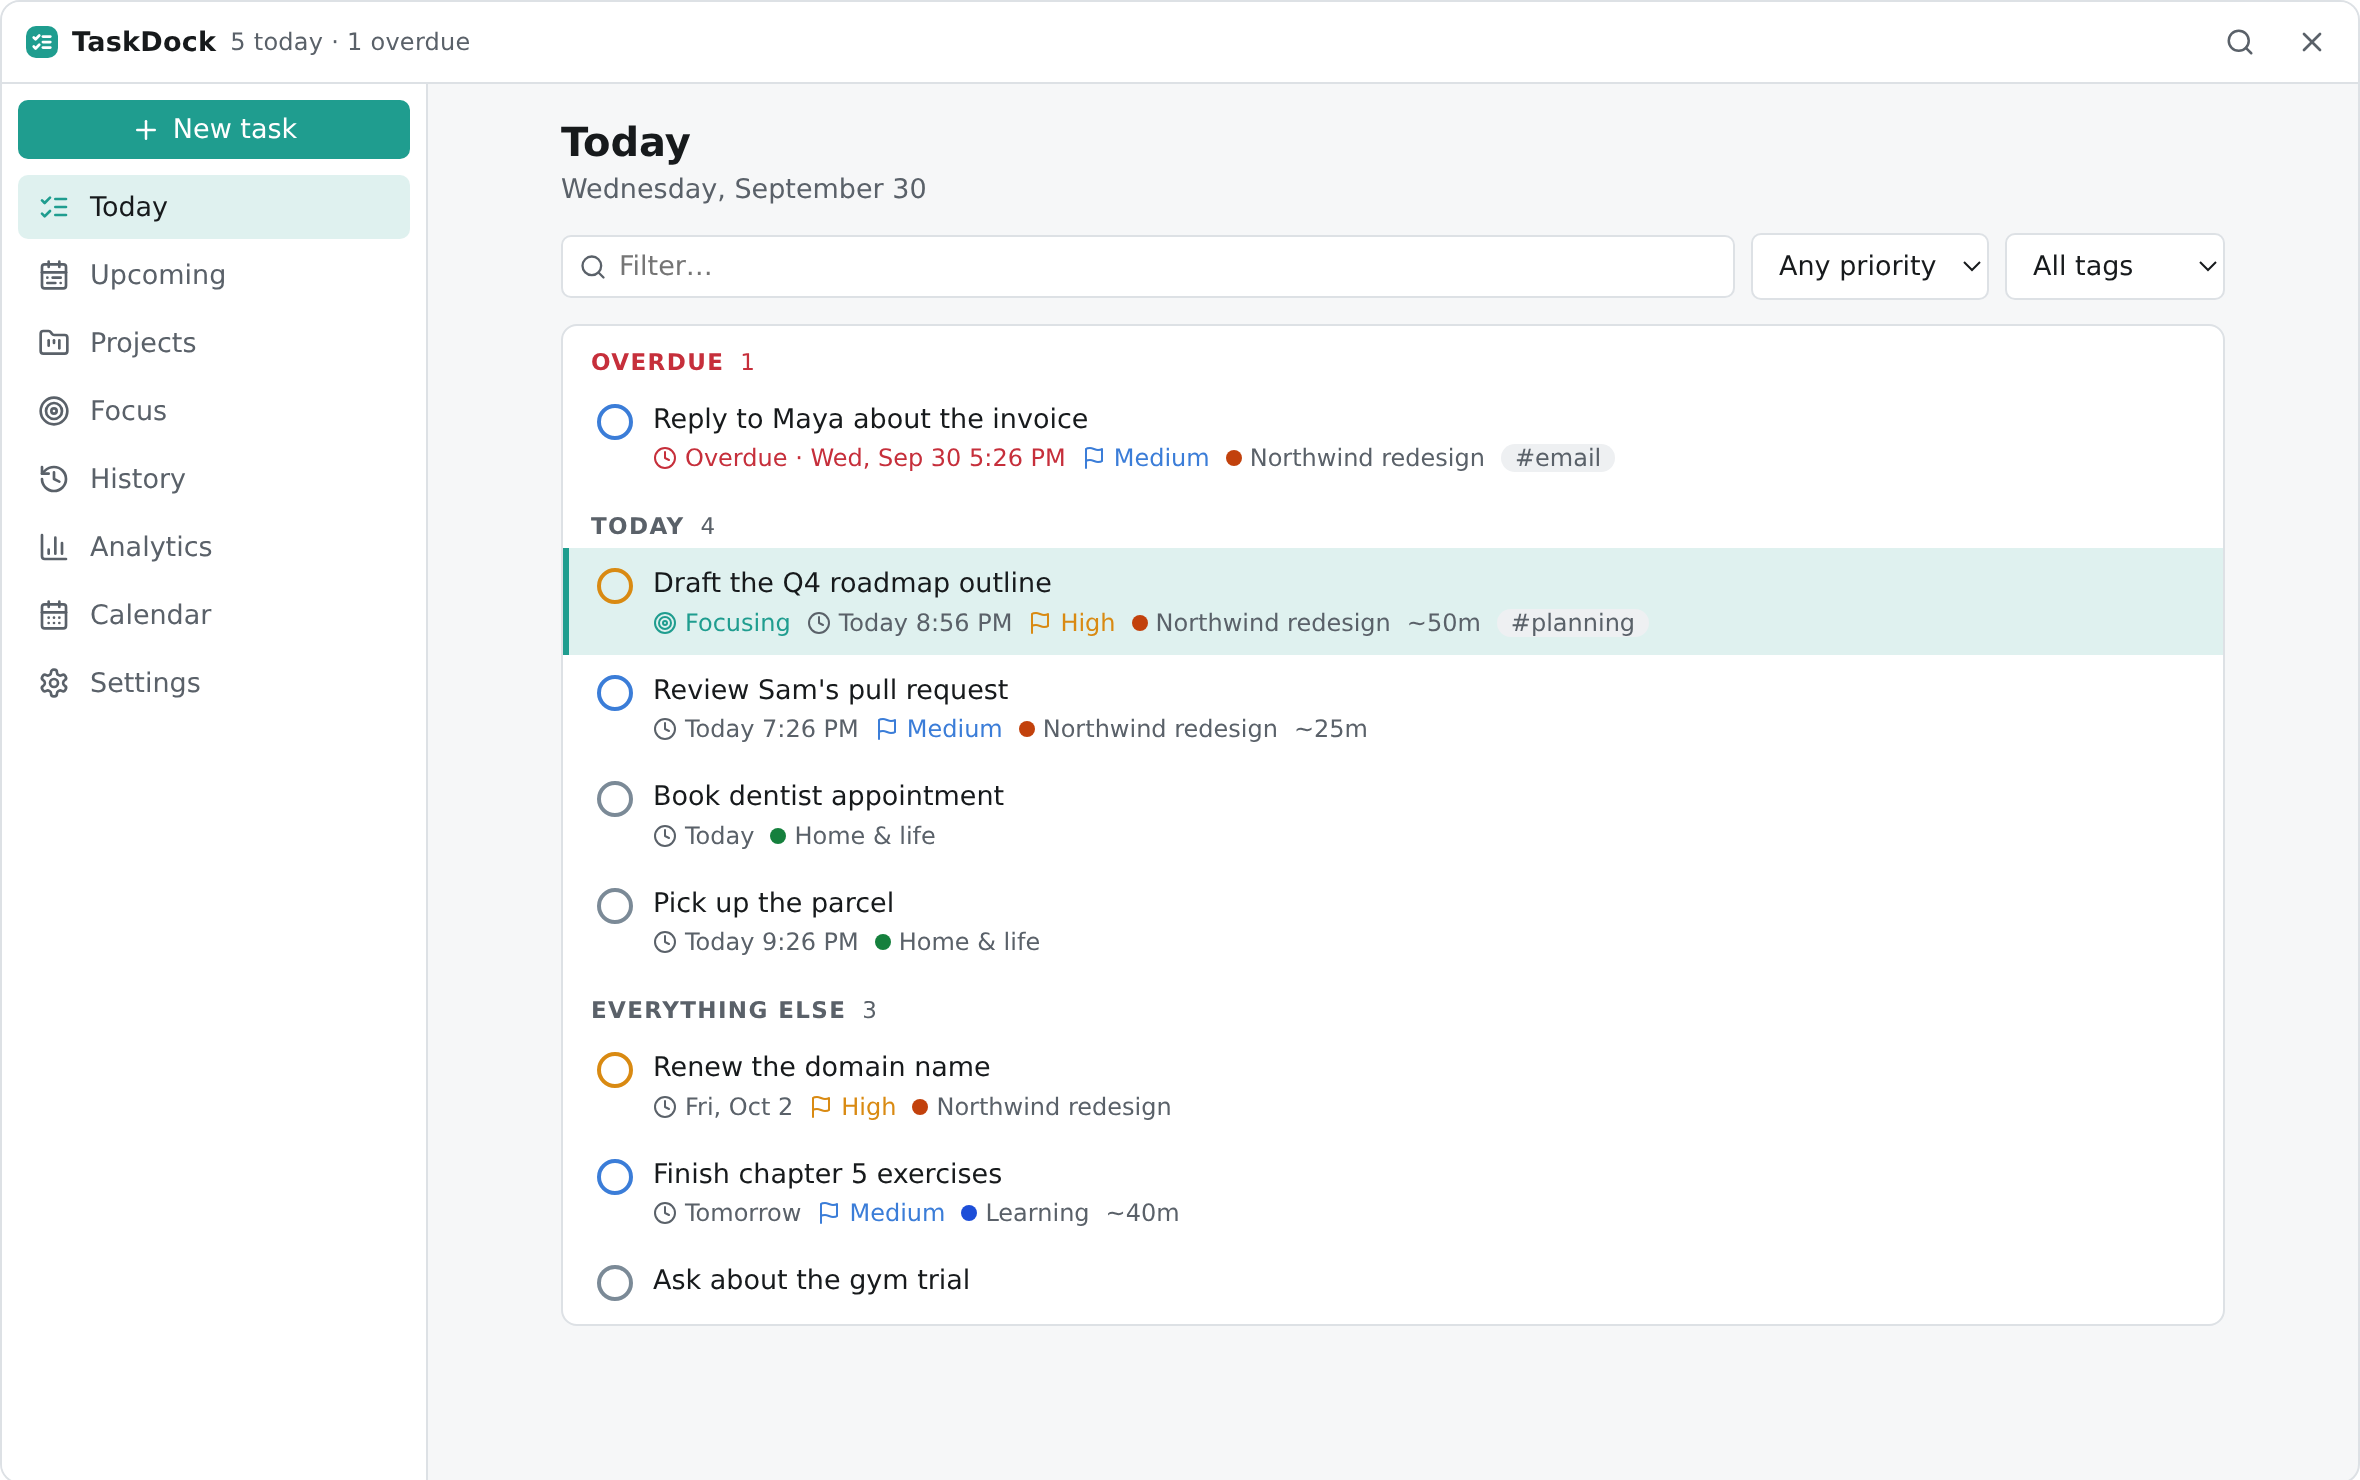The height and width of the screenshot is (1480, 2360).
Task: Open the Review Sam's pull request title
Action: tap(830, 690)
